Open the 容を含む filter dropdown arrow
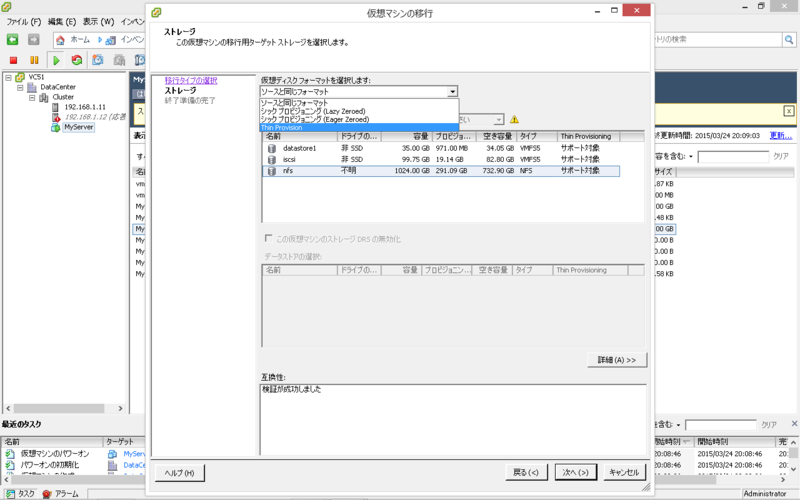This screenshot has height=500, width=800. coord(691,157)
